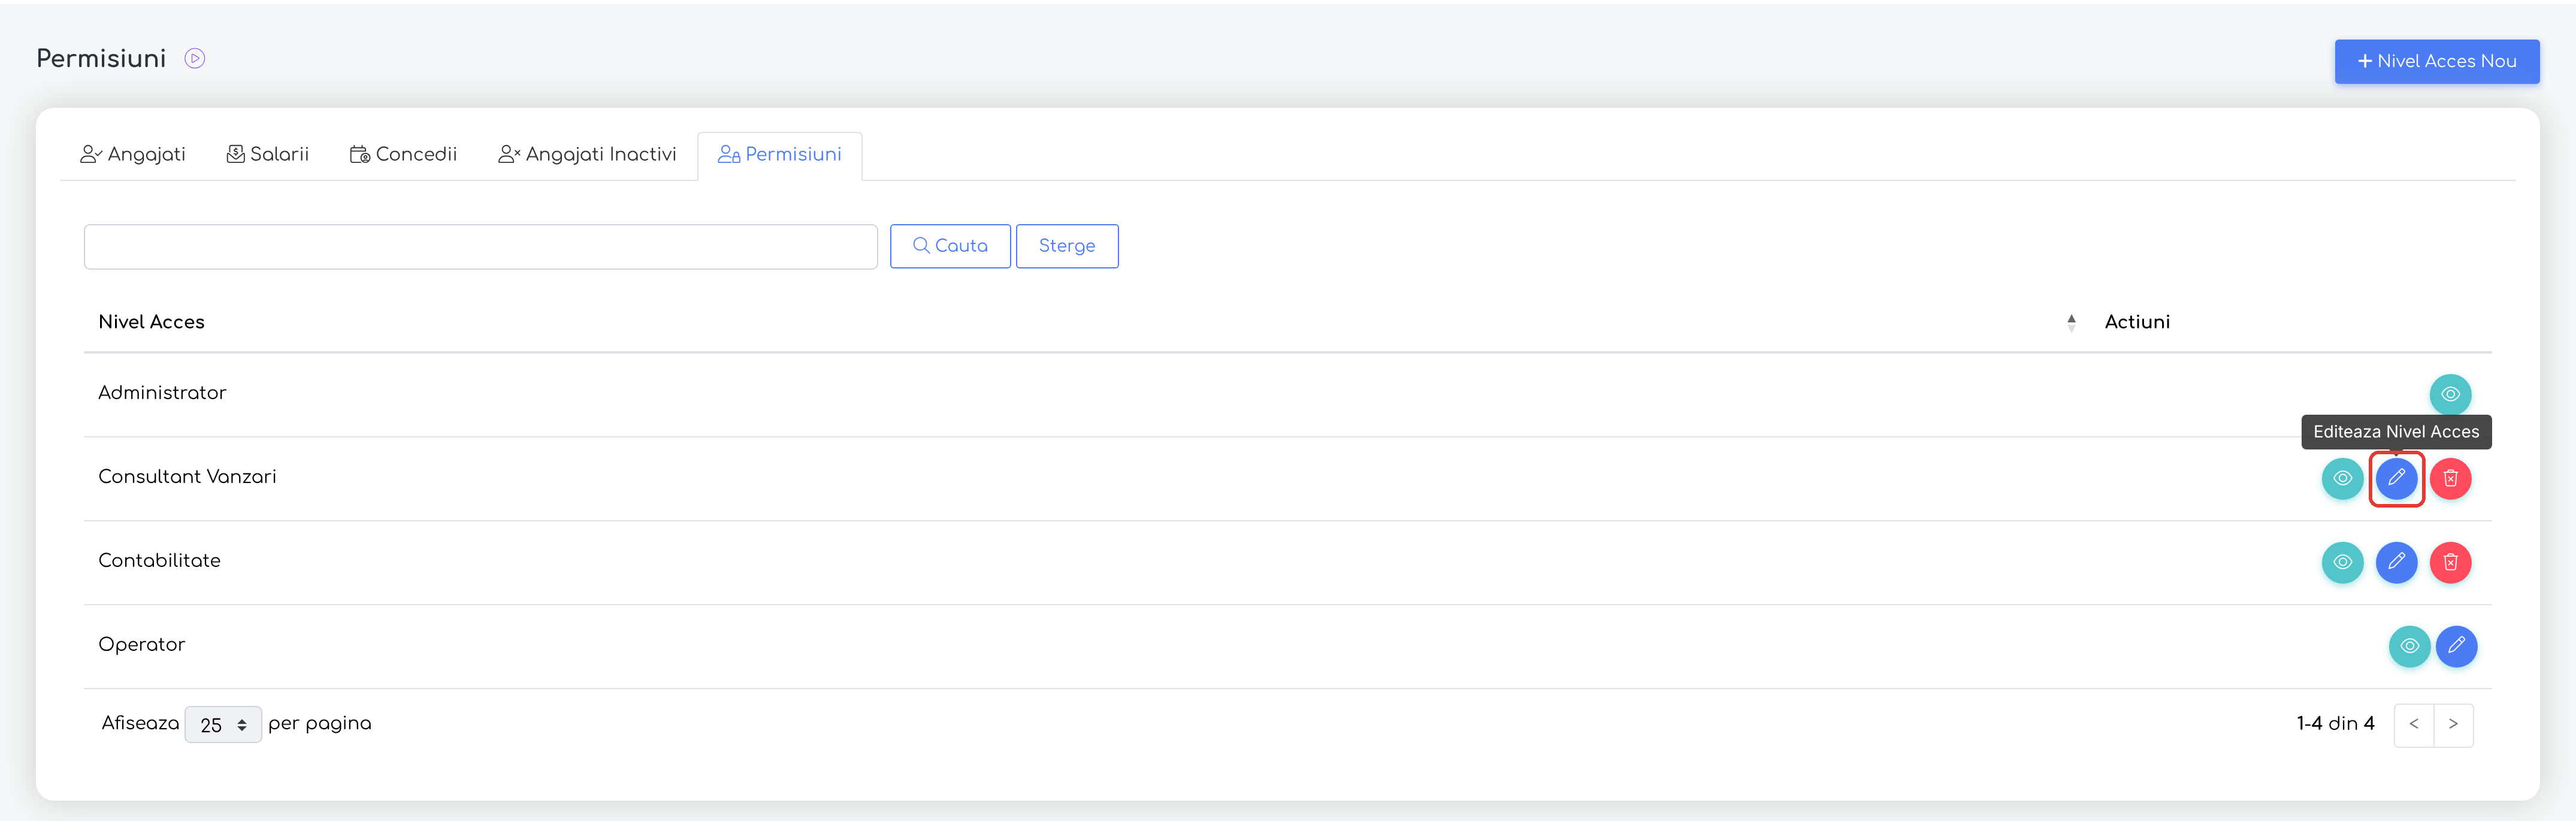Screen dimensions: 2576x821
Task: Click the Cauta search button
Action: coord(950,246)
